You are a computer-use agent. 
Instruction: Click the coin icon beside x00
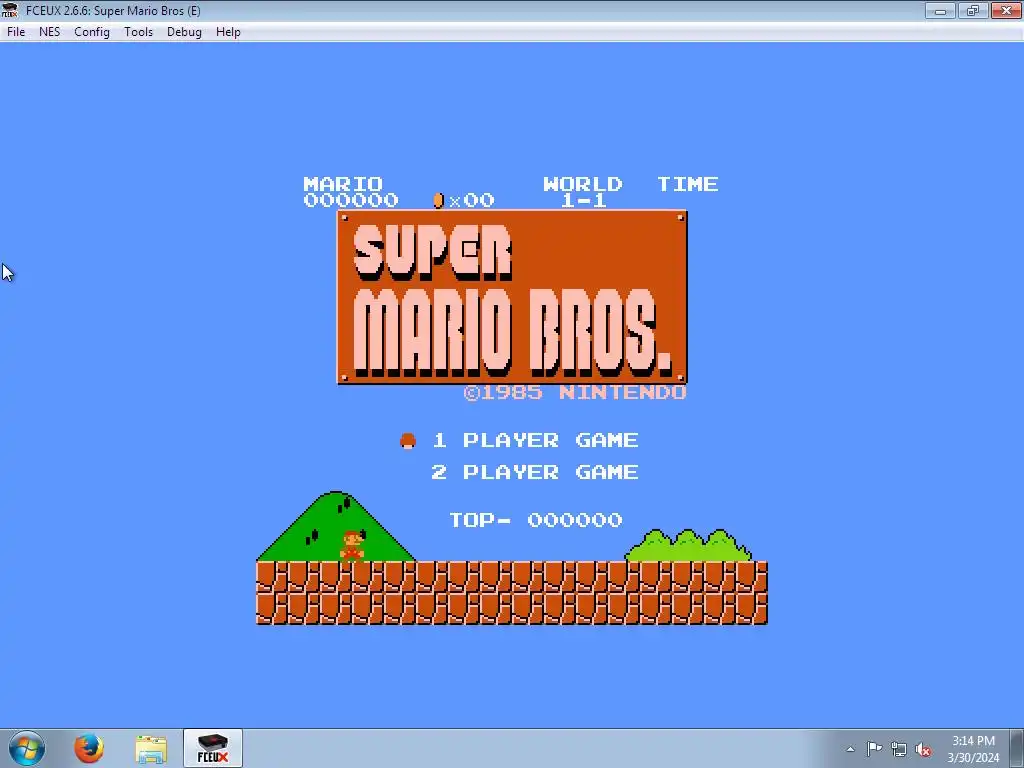438,200
